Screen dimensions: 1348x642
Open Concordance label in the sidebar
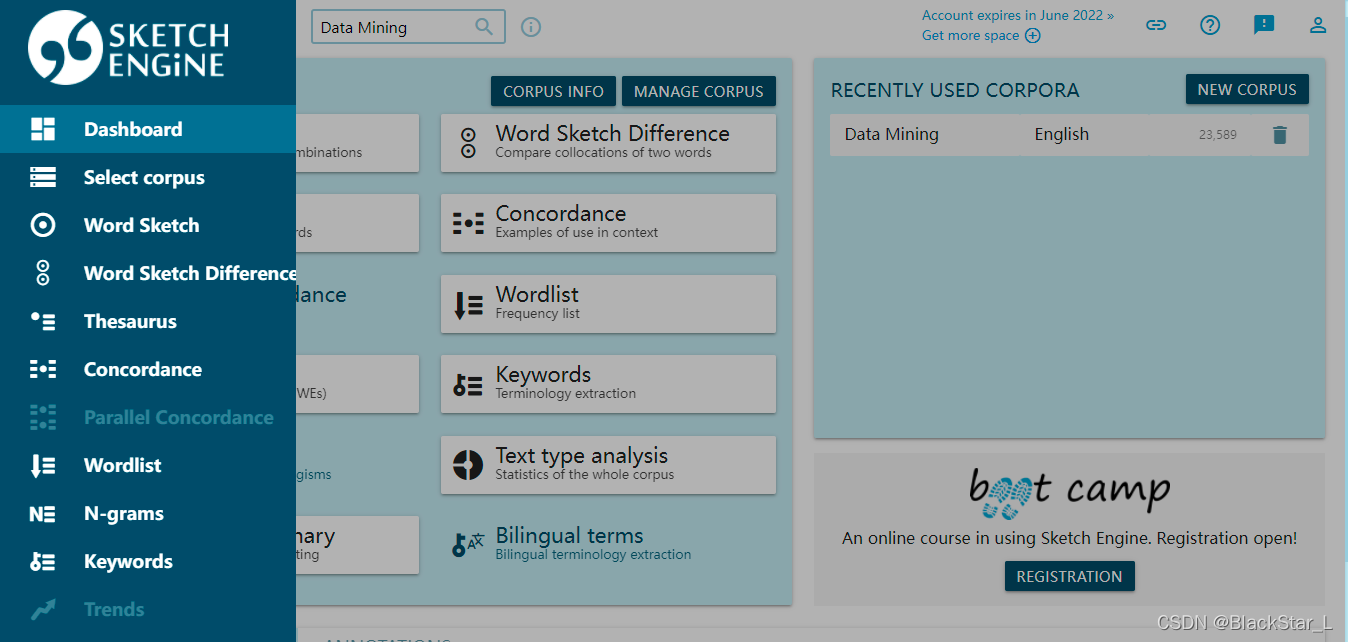143,369
